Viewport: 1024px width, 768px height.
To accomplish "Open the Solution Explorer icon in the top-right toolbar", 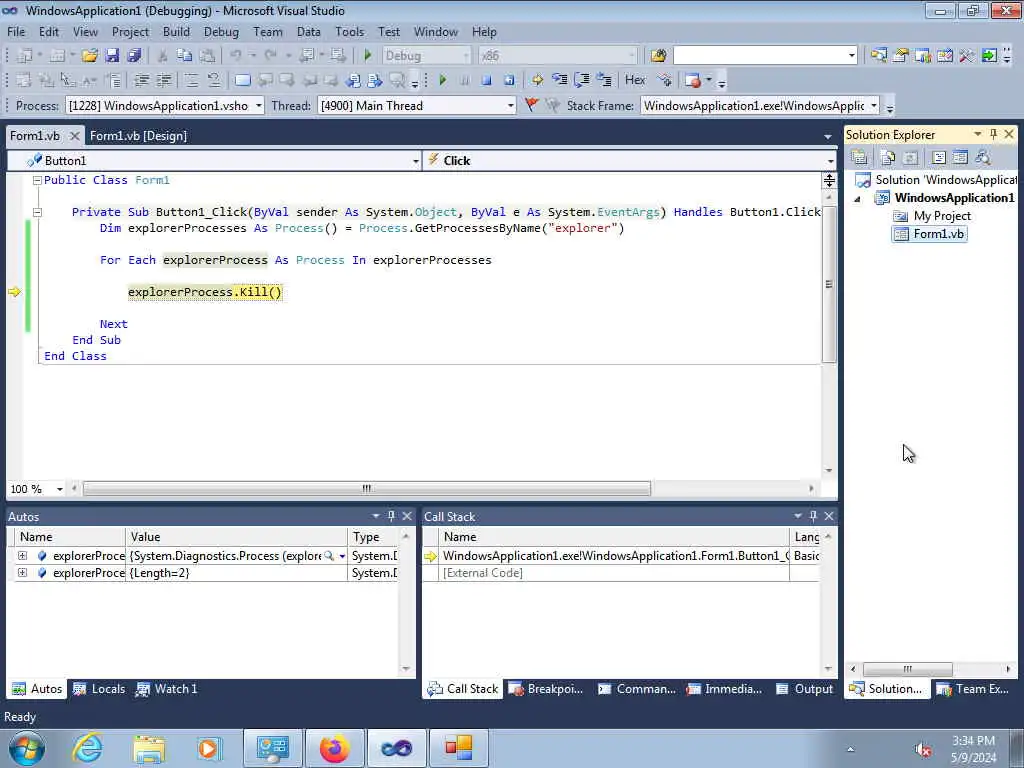I will pos(879,56).
